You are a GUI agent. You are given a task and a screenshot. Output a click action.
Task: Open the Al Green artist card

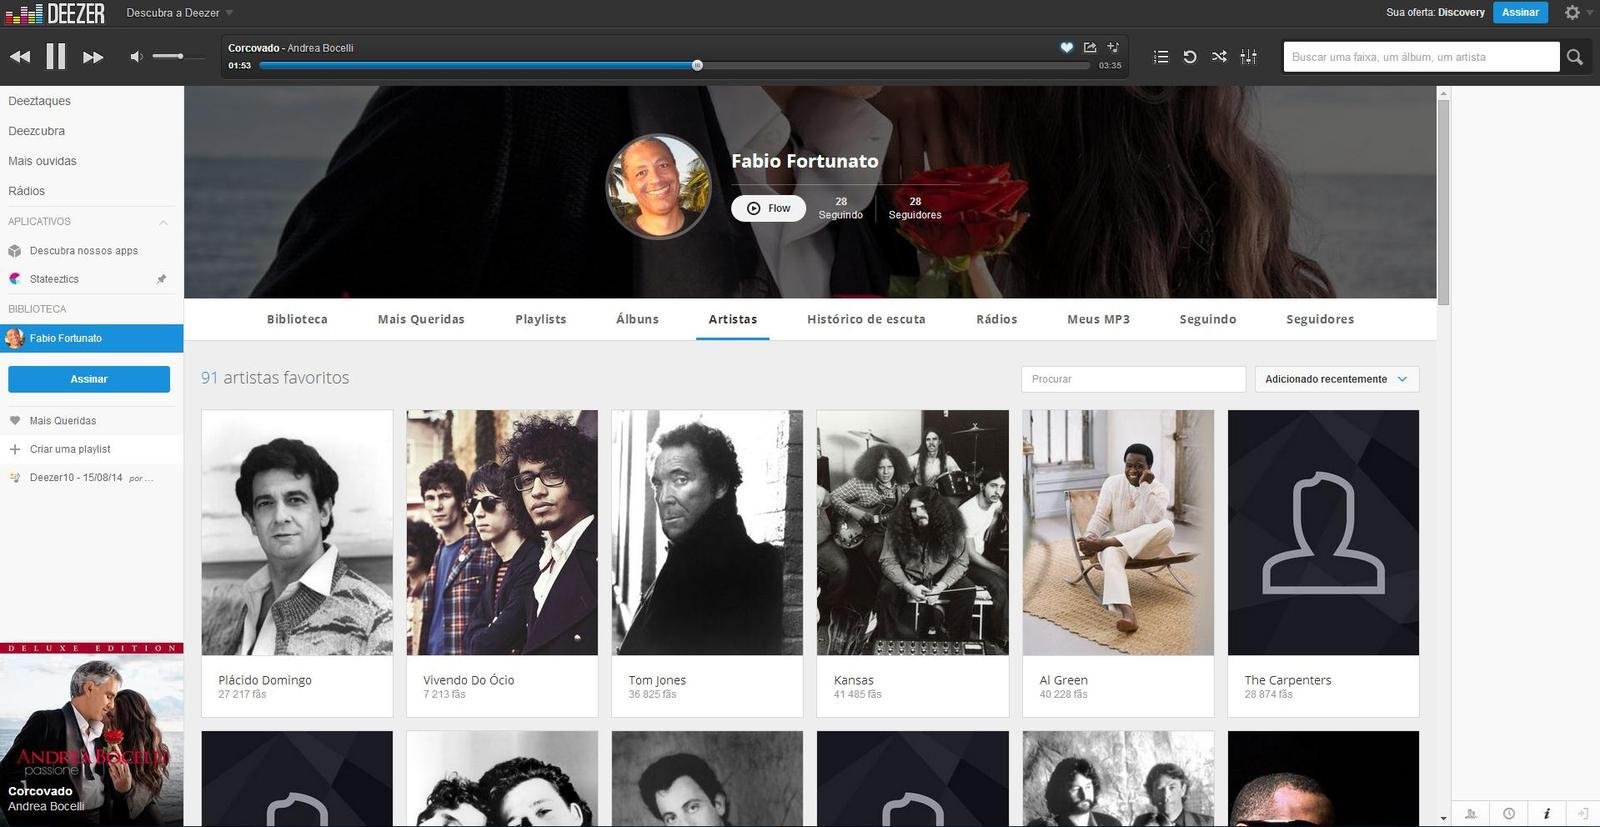tap(1118, 563)
